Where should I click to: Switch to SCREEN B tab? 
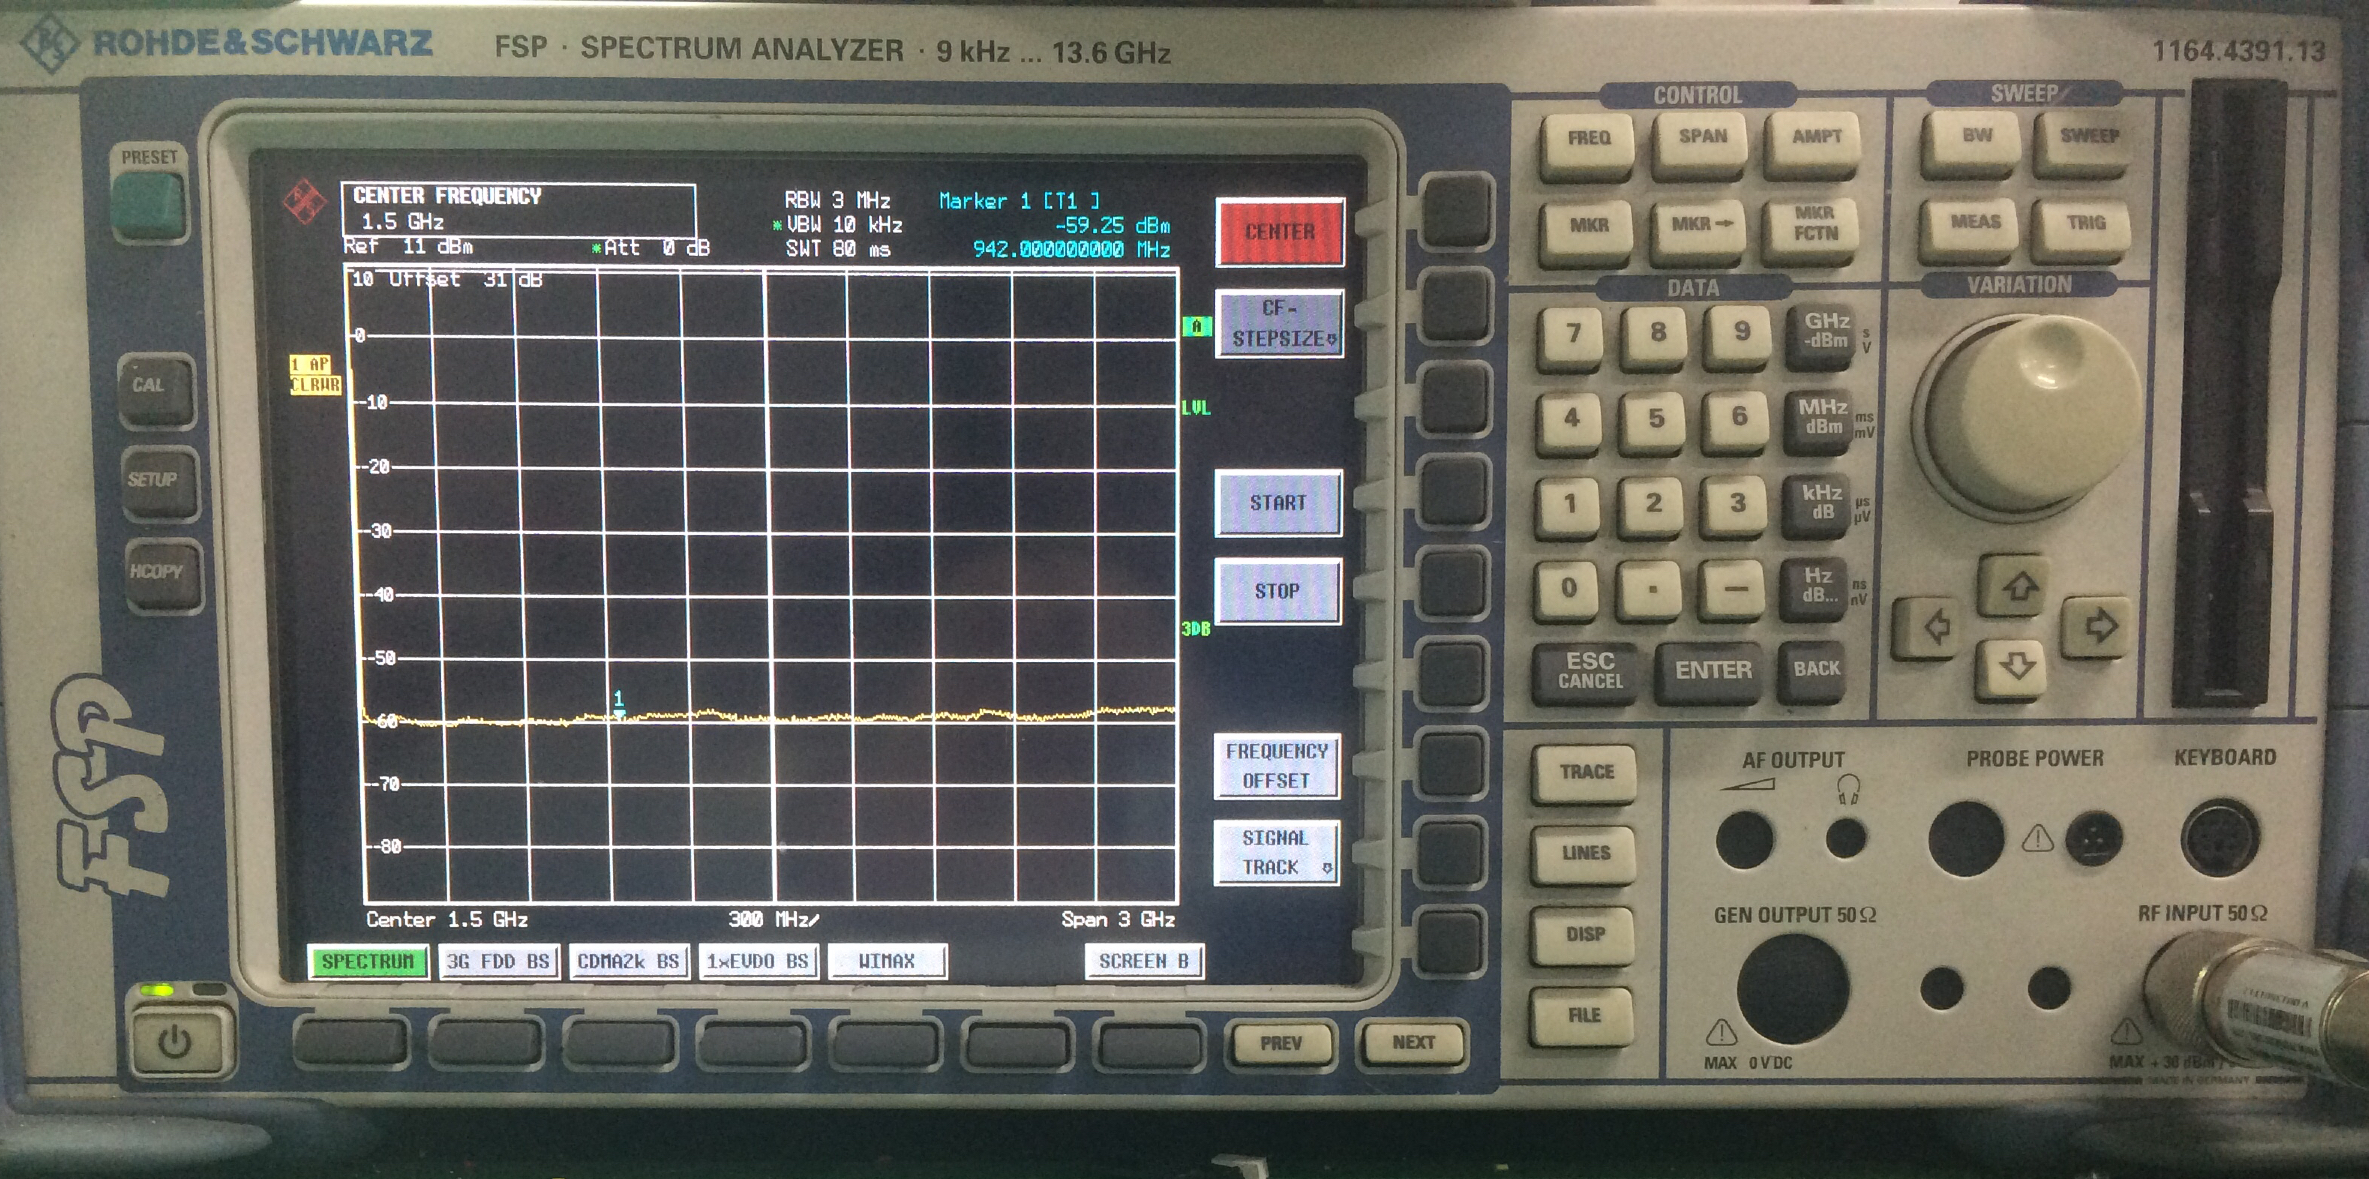tap(1144, 962)
